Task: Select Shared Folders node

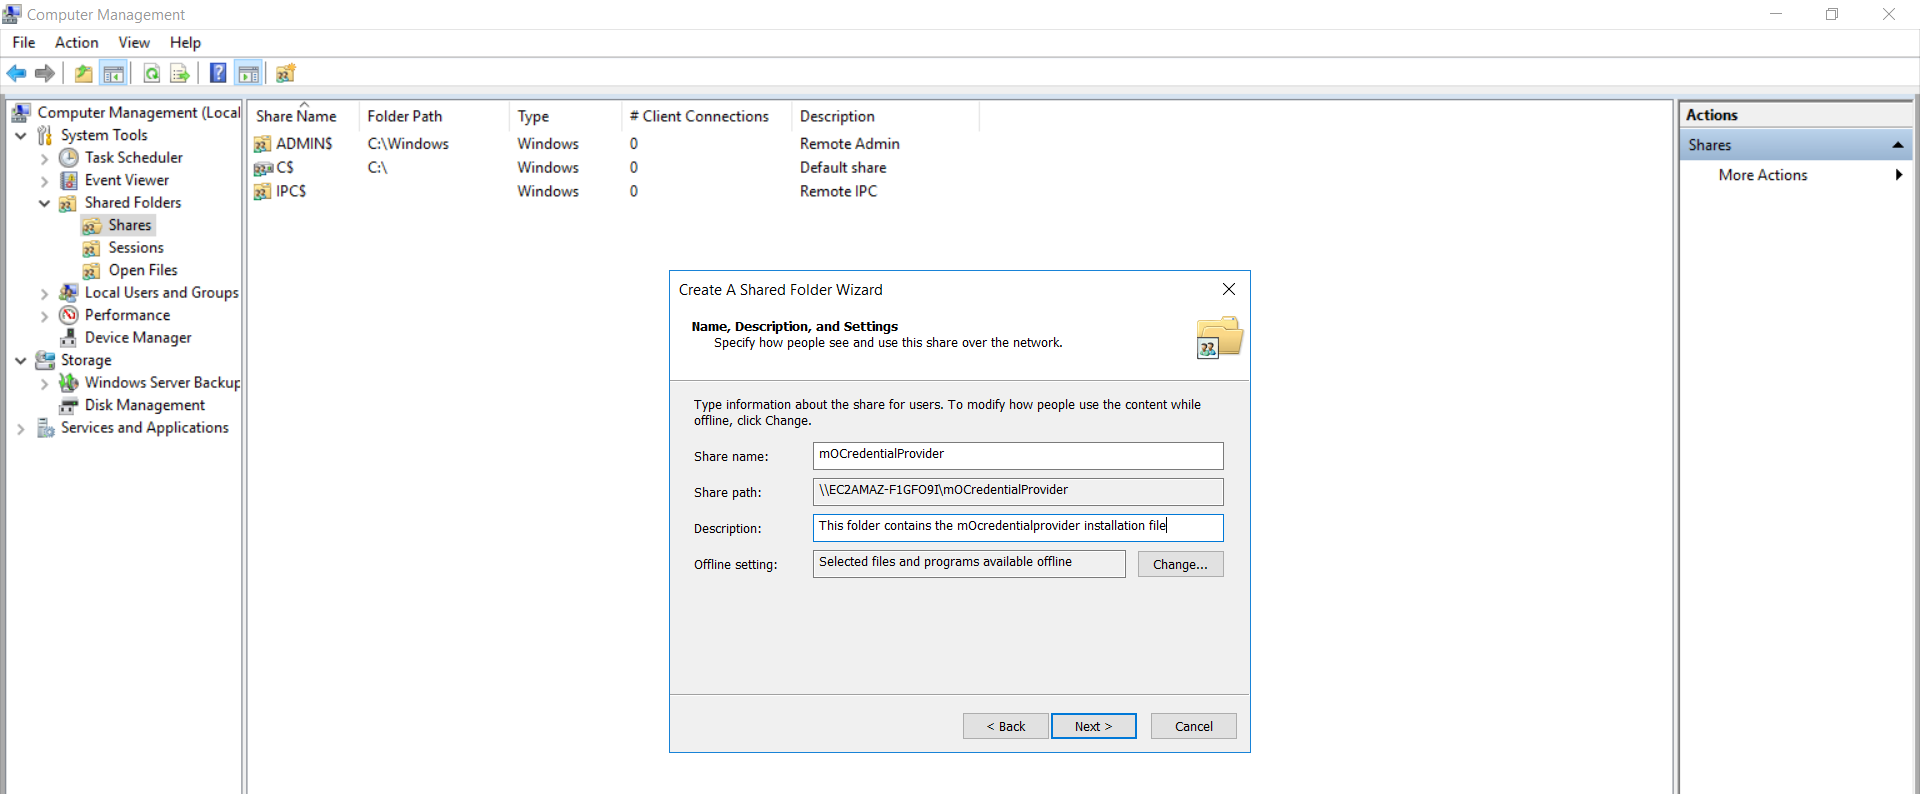Action: [x=132, y=202]
